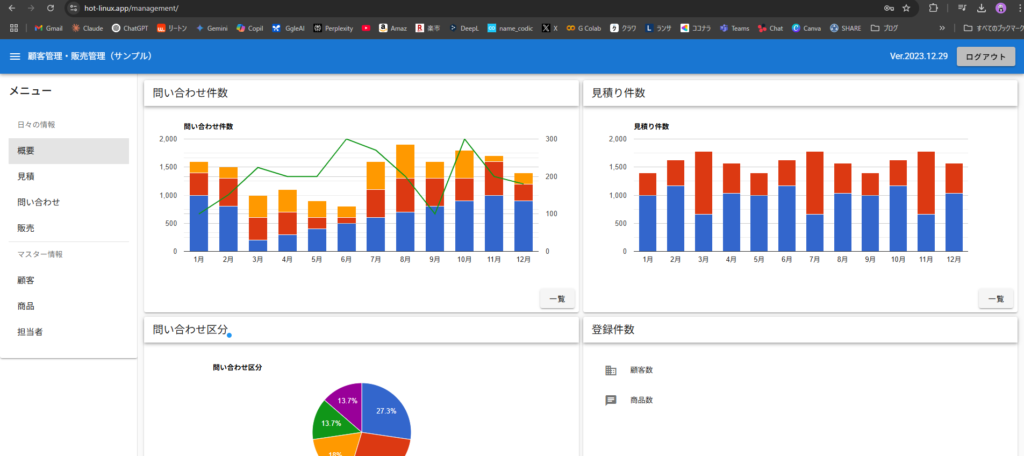Open the G Colab bookmark
Screen dimensions: 1024x456
[584, 28]
